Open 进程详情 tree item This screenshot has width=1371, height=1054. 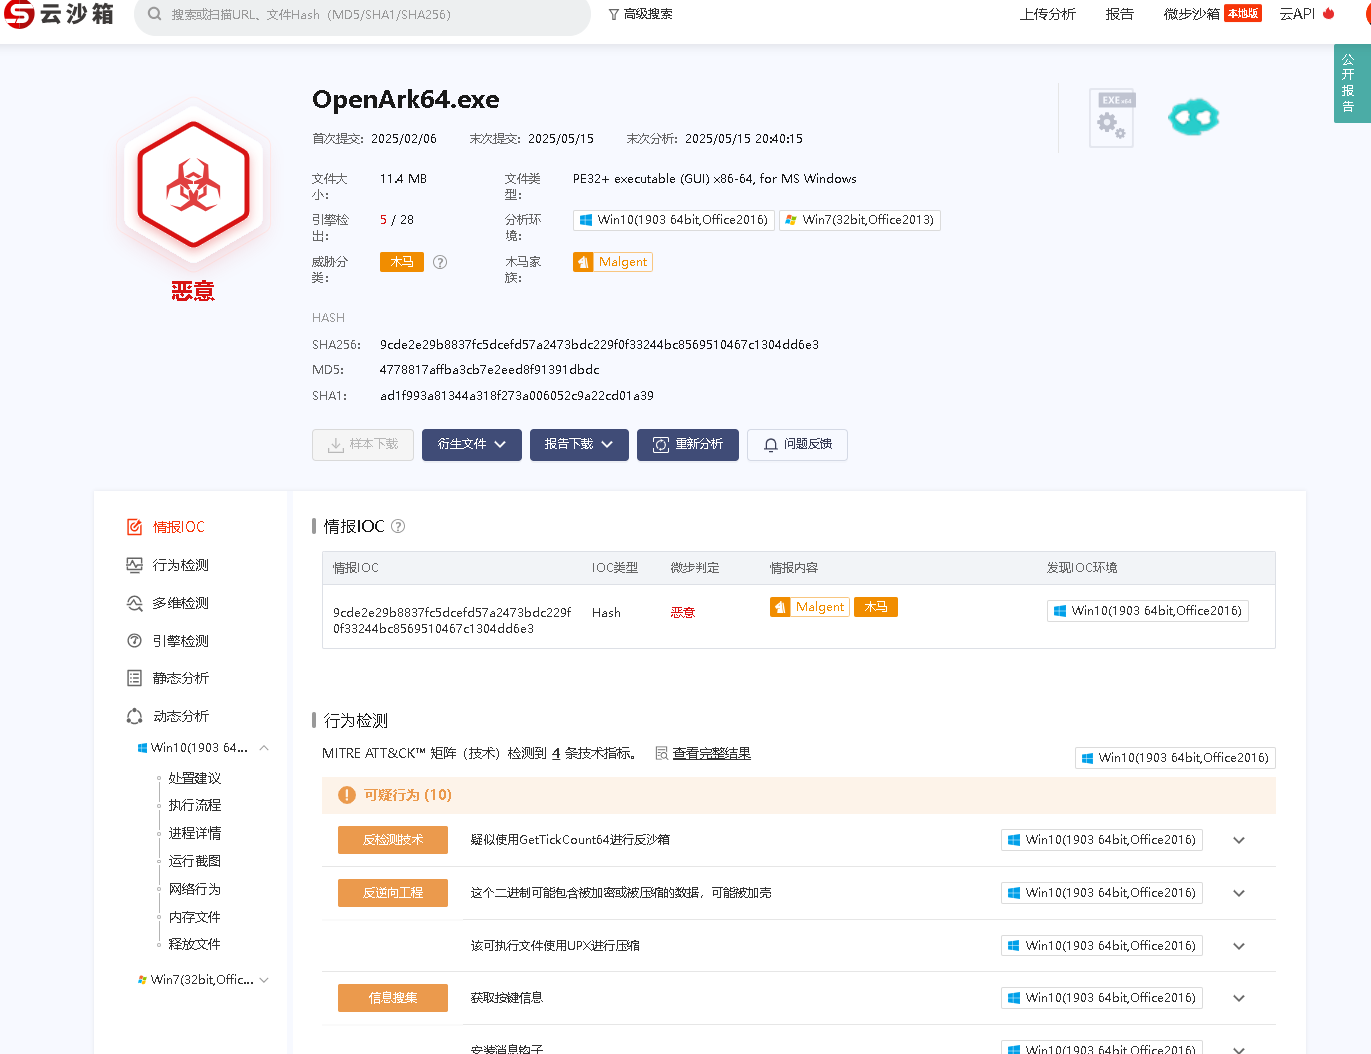pos(194,833)
